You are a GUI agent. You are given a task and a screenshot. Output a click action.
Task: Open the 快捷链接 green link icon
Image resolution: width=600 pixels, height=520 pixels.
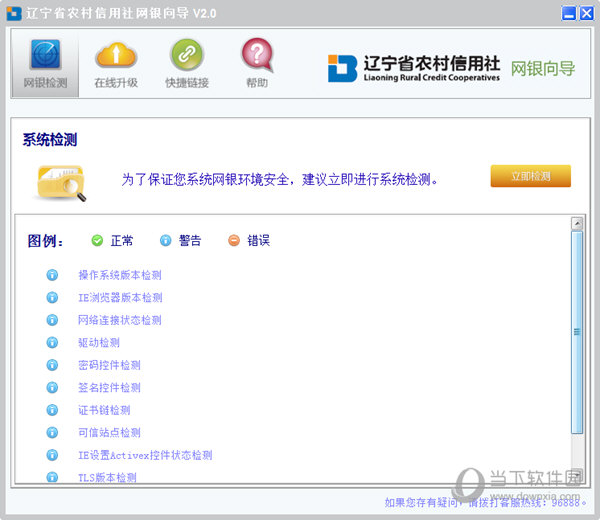coord(187,54)
